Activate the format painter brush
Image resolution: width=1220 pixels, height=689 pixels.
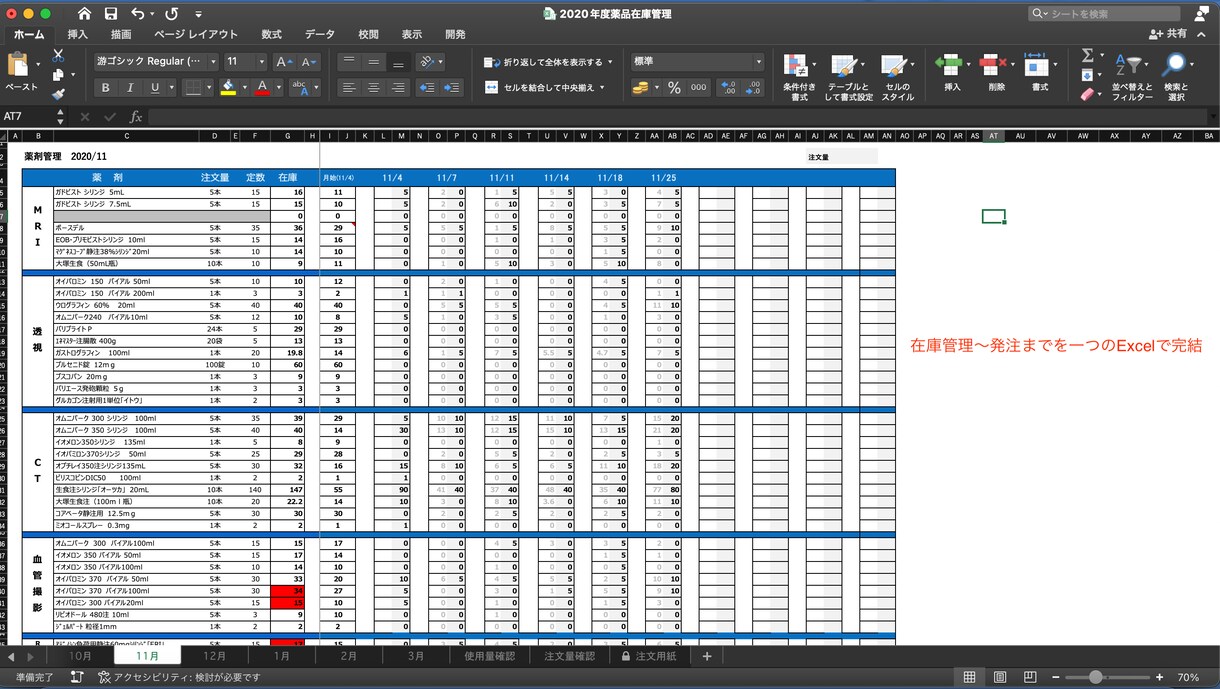pyautogui.click(x=58, y=93)
